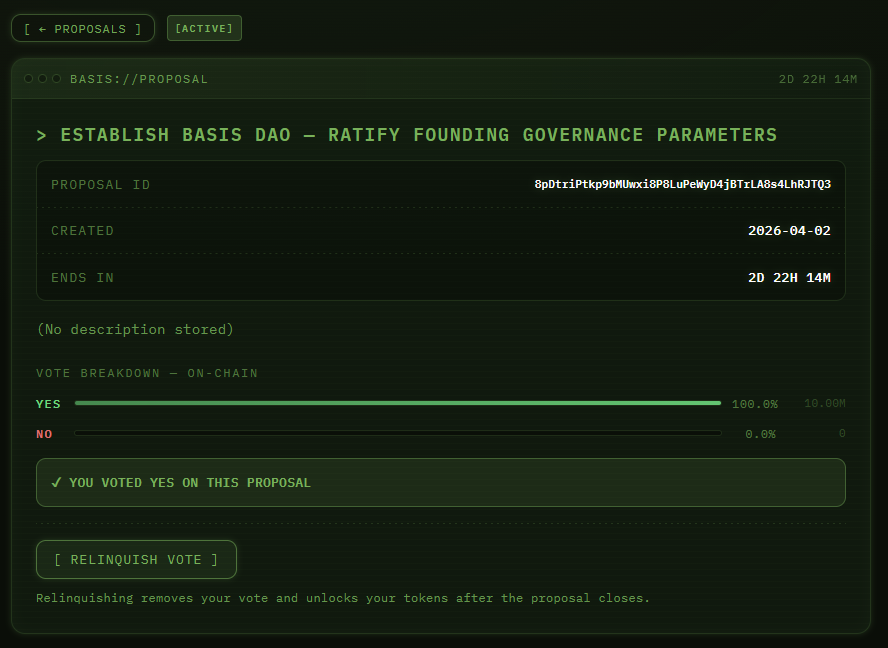Click the '(No description stored)' text
Viewport: 888px width, 648px height.
135,329
